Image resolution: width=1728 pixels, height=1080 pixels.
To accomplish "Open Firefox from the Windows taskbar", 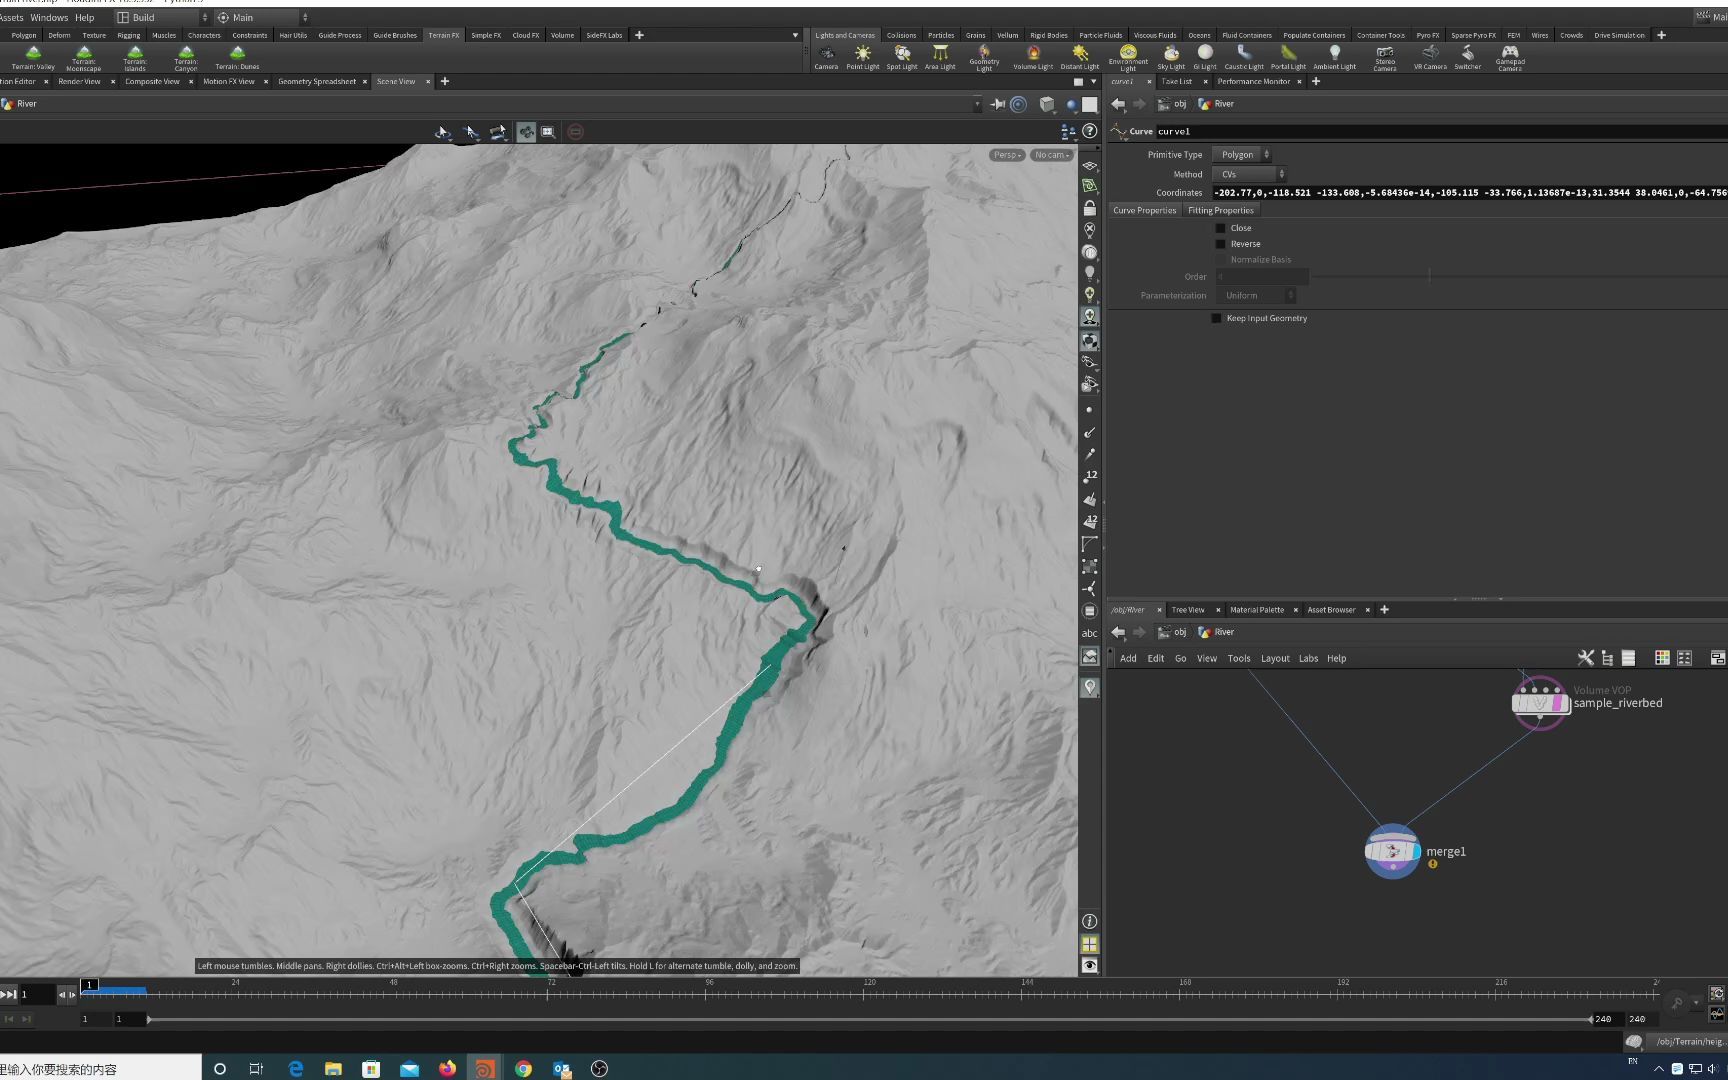I will (447, 1068).
